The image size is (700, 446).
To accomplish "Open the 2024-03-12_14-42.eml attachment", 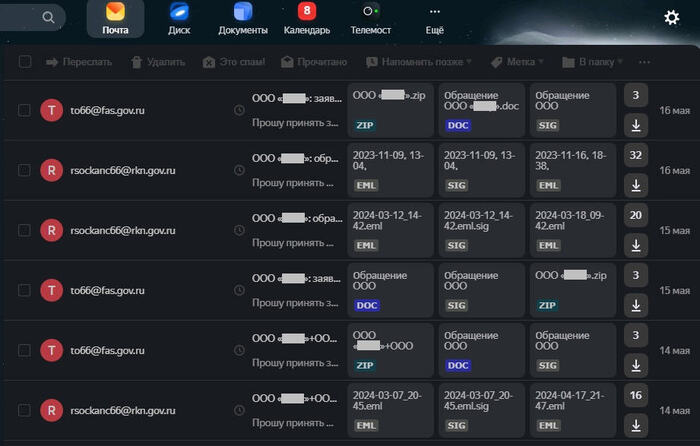I will tap(391, 230).
